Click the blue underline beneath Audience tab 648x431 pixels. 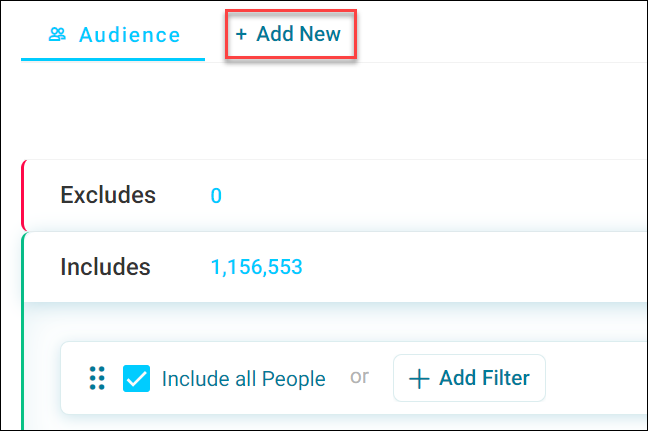coord(113,60)
